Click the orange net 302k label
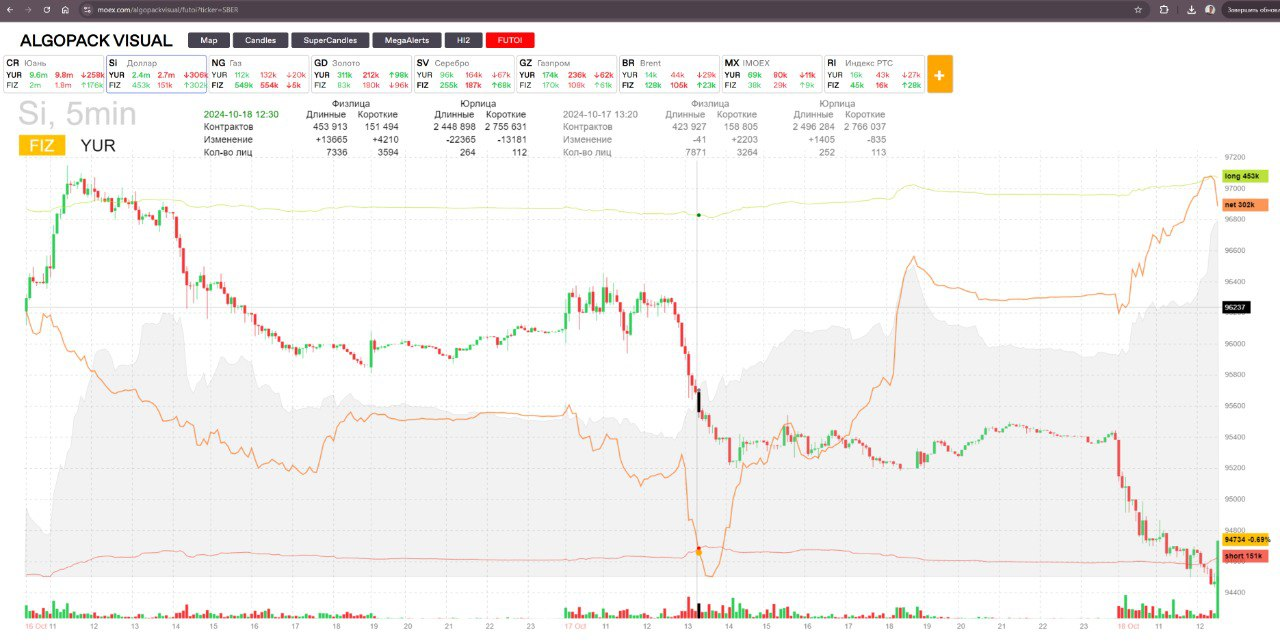Screen dimensions: 1280x641 coord(1244,205)
